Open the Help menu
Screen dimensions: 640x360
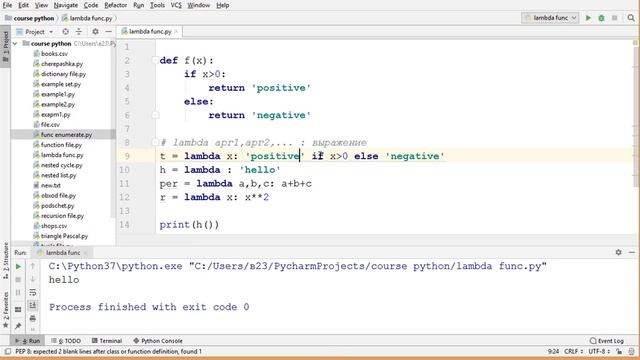(x=222, y=5)
